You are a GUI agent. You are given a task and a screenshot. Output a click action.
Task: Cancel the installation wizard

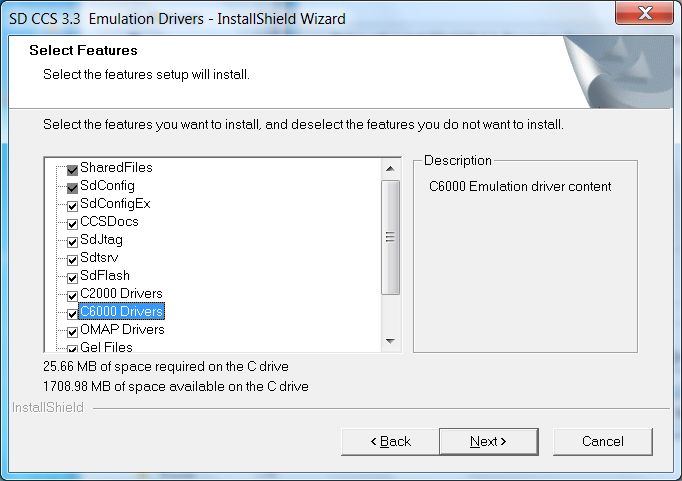[602, 441]
